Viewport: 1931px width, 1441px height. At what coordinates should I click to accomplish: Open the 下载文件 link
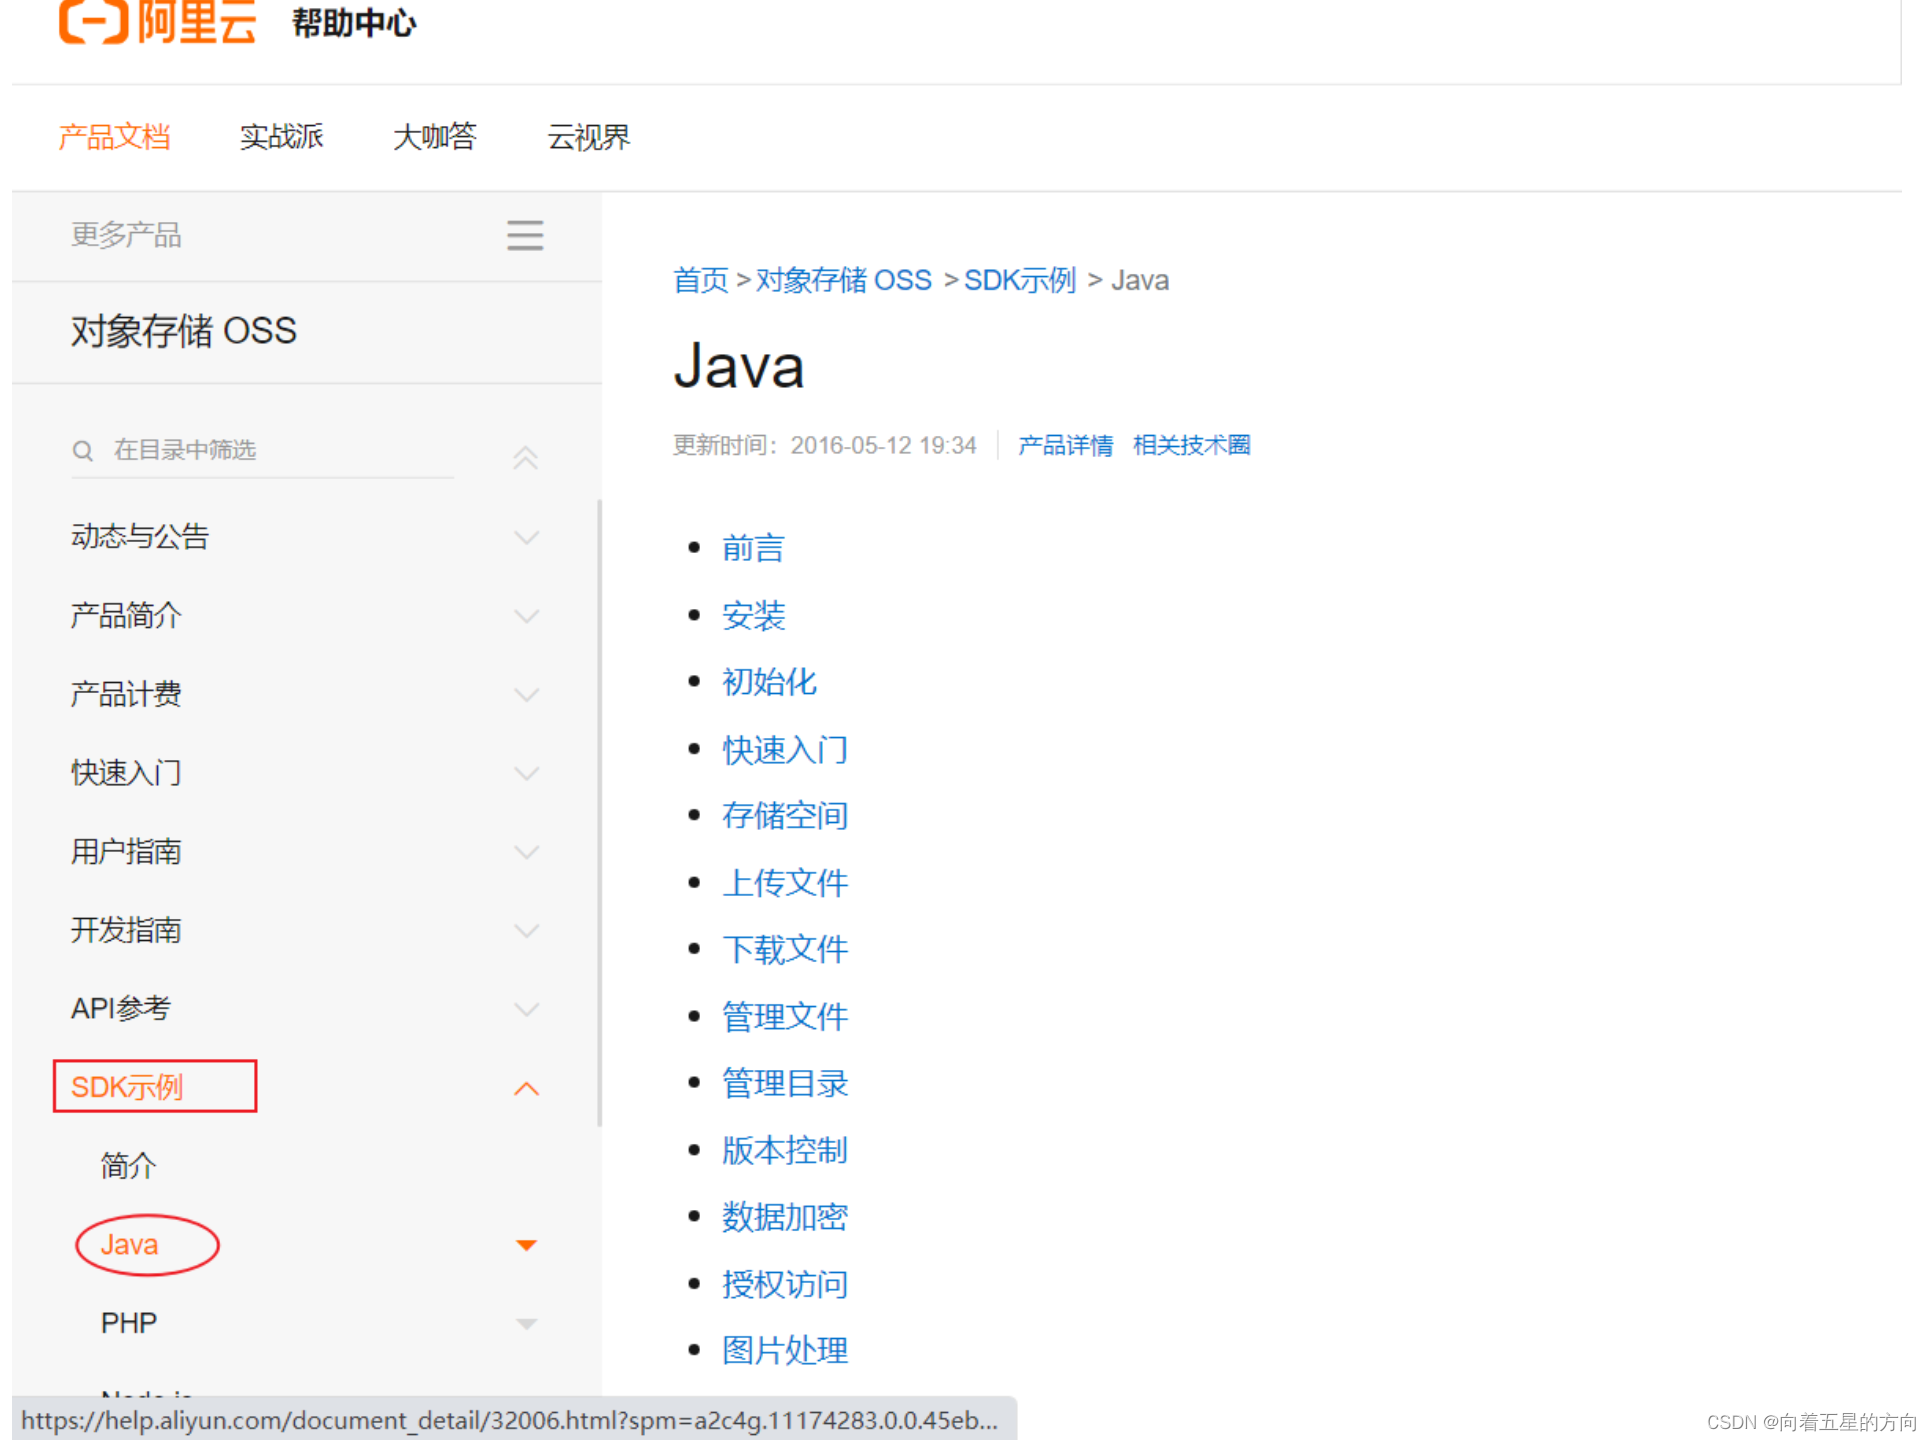tap(784, 948)
